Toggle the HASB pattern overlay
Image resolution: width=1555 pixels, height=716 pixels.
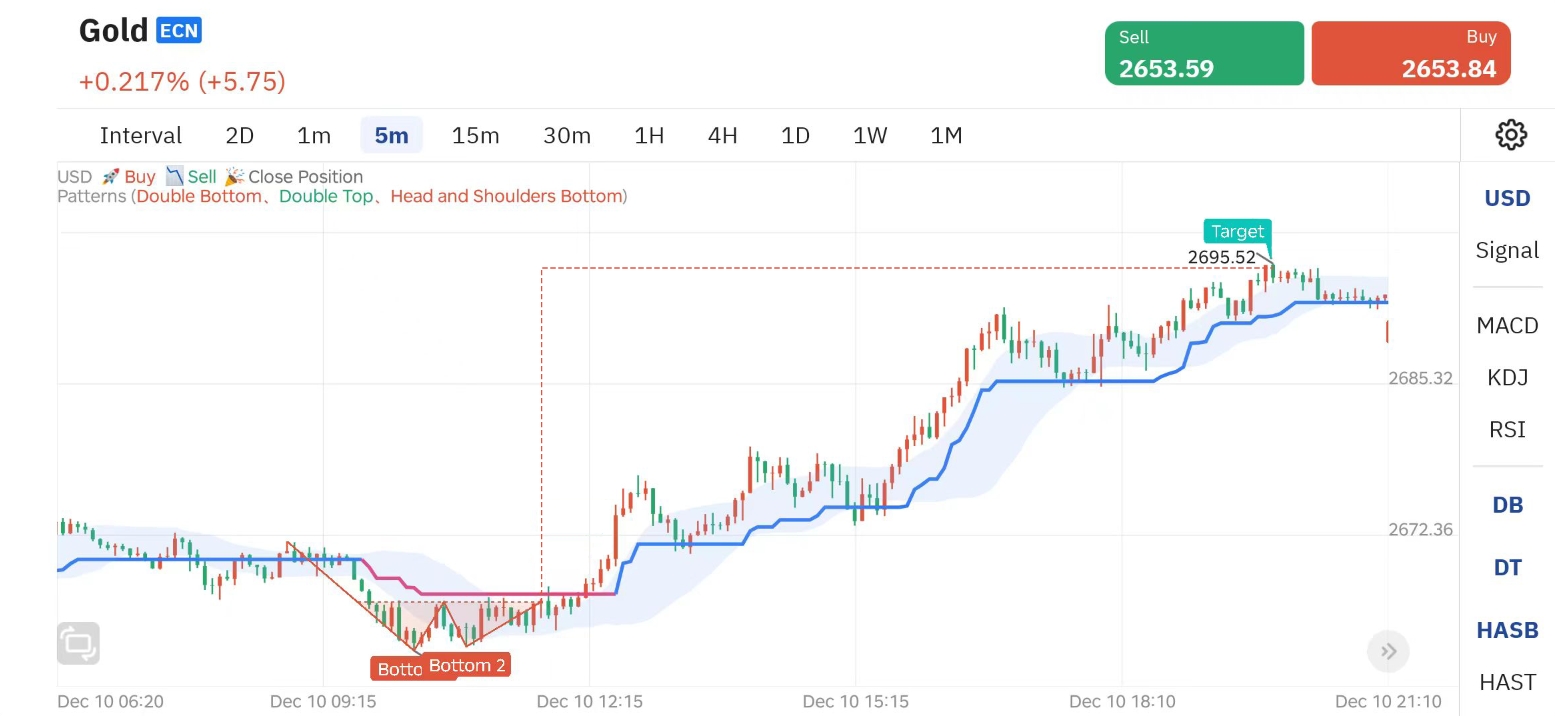pos(1507,630)
